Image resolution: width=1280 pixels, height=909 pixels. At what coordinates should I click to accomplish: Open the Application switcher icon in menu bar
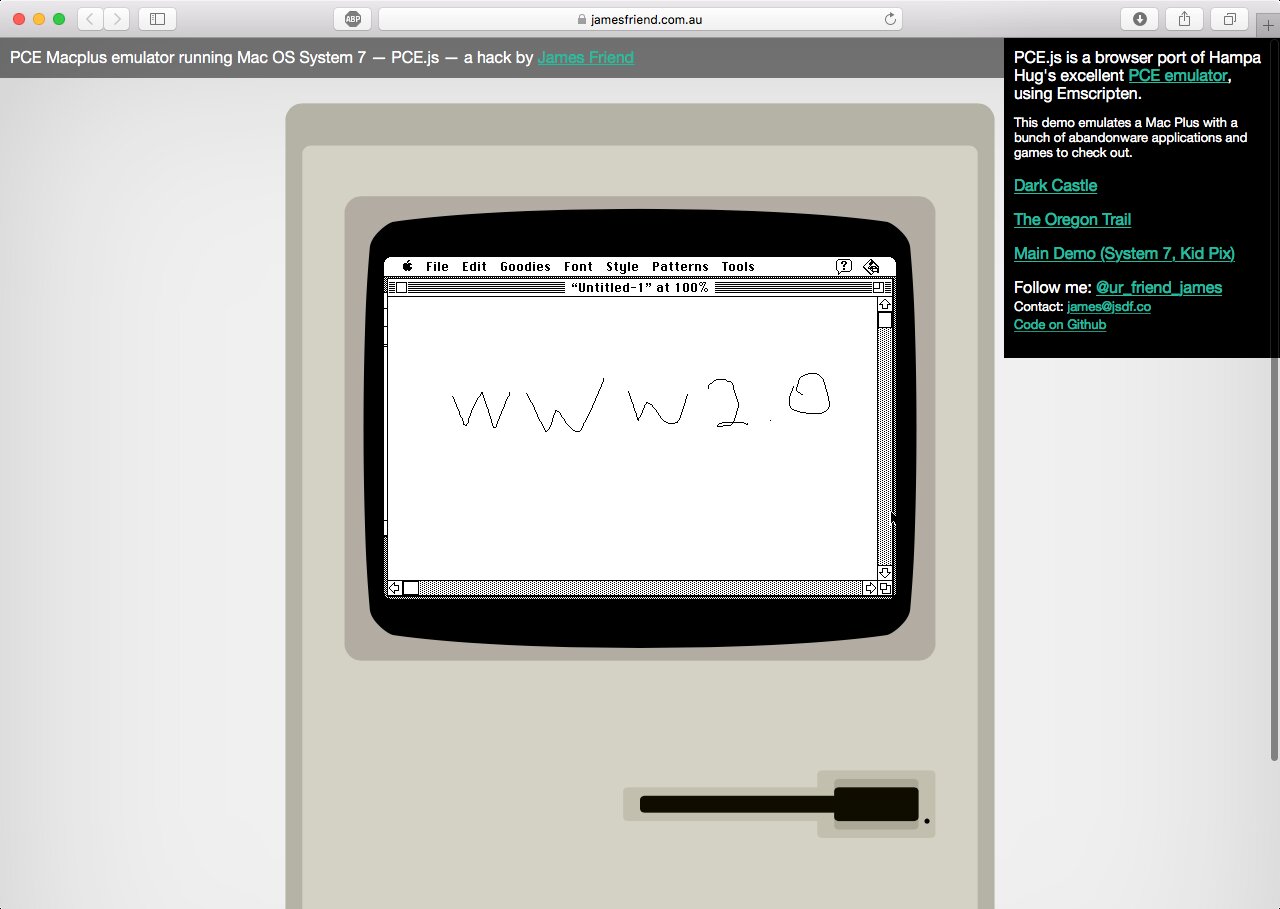click(x=871, y=266)
